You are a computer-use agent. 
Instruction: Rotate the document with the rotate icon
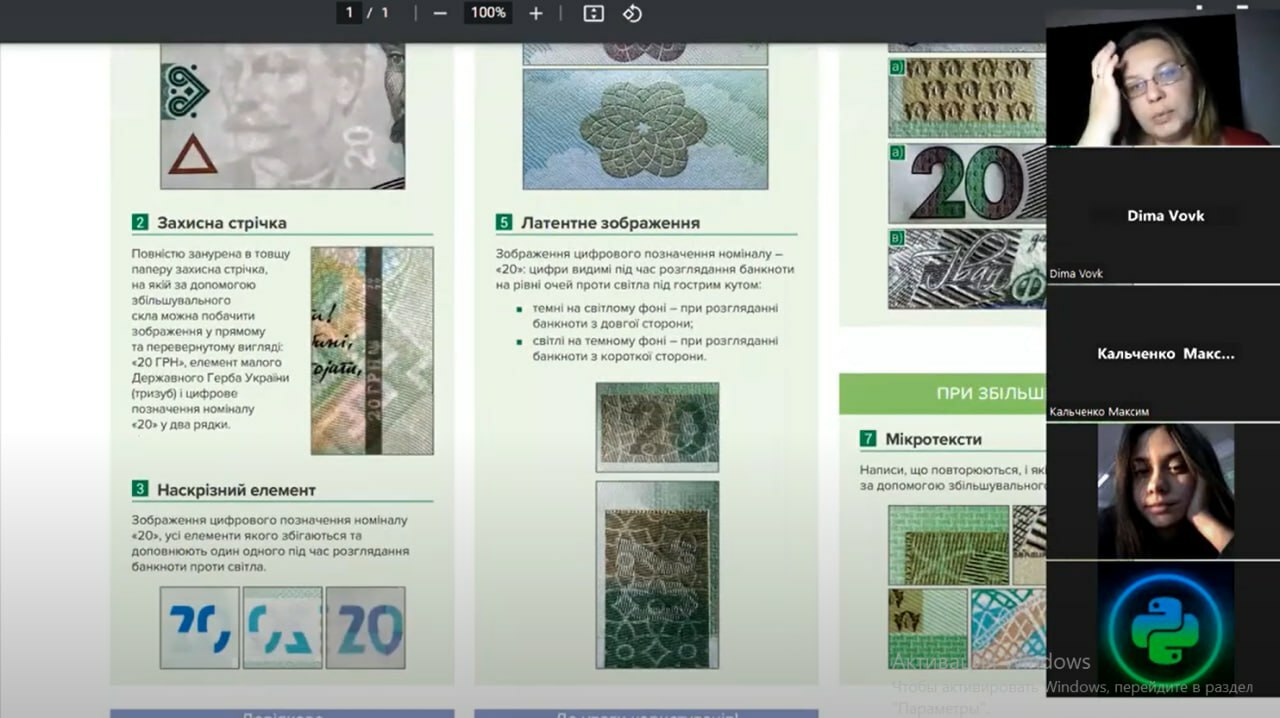coord(632,13)
